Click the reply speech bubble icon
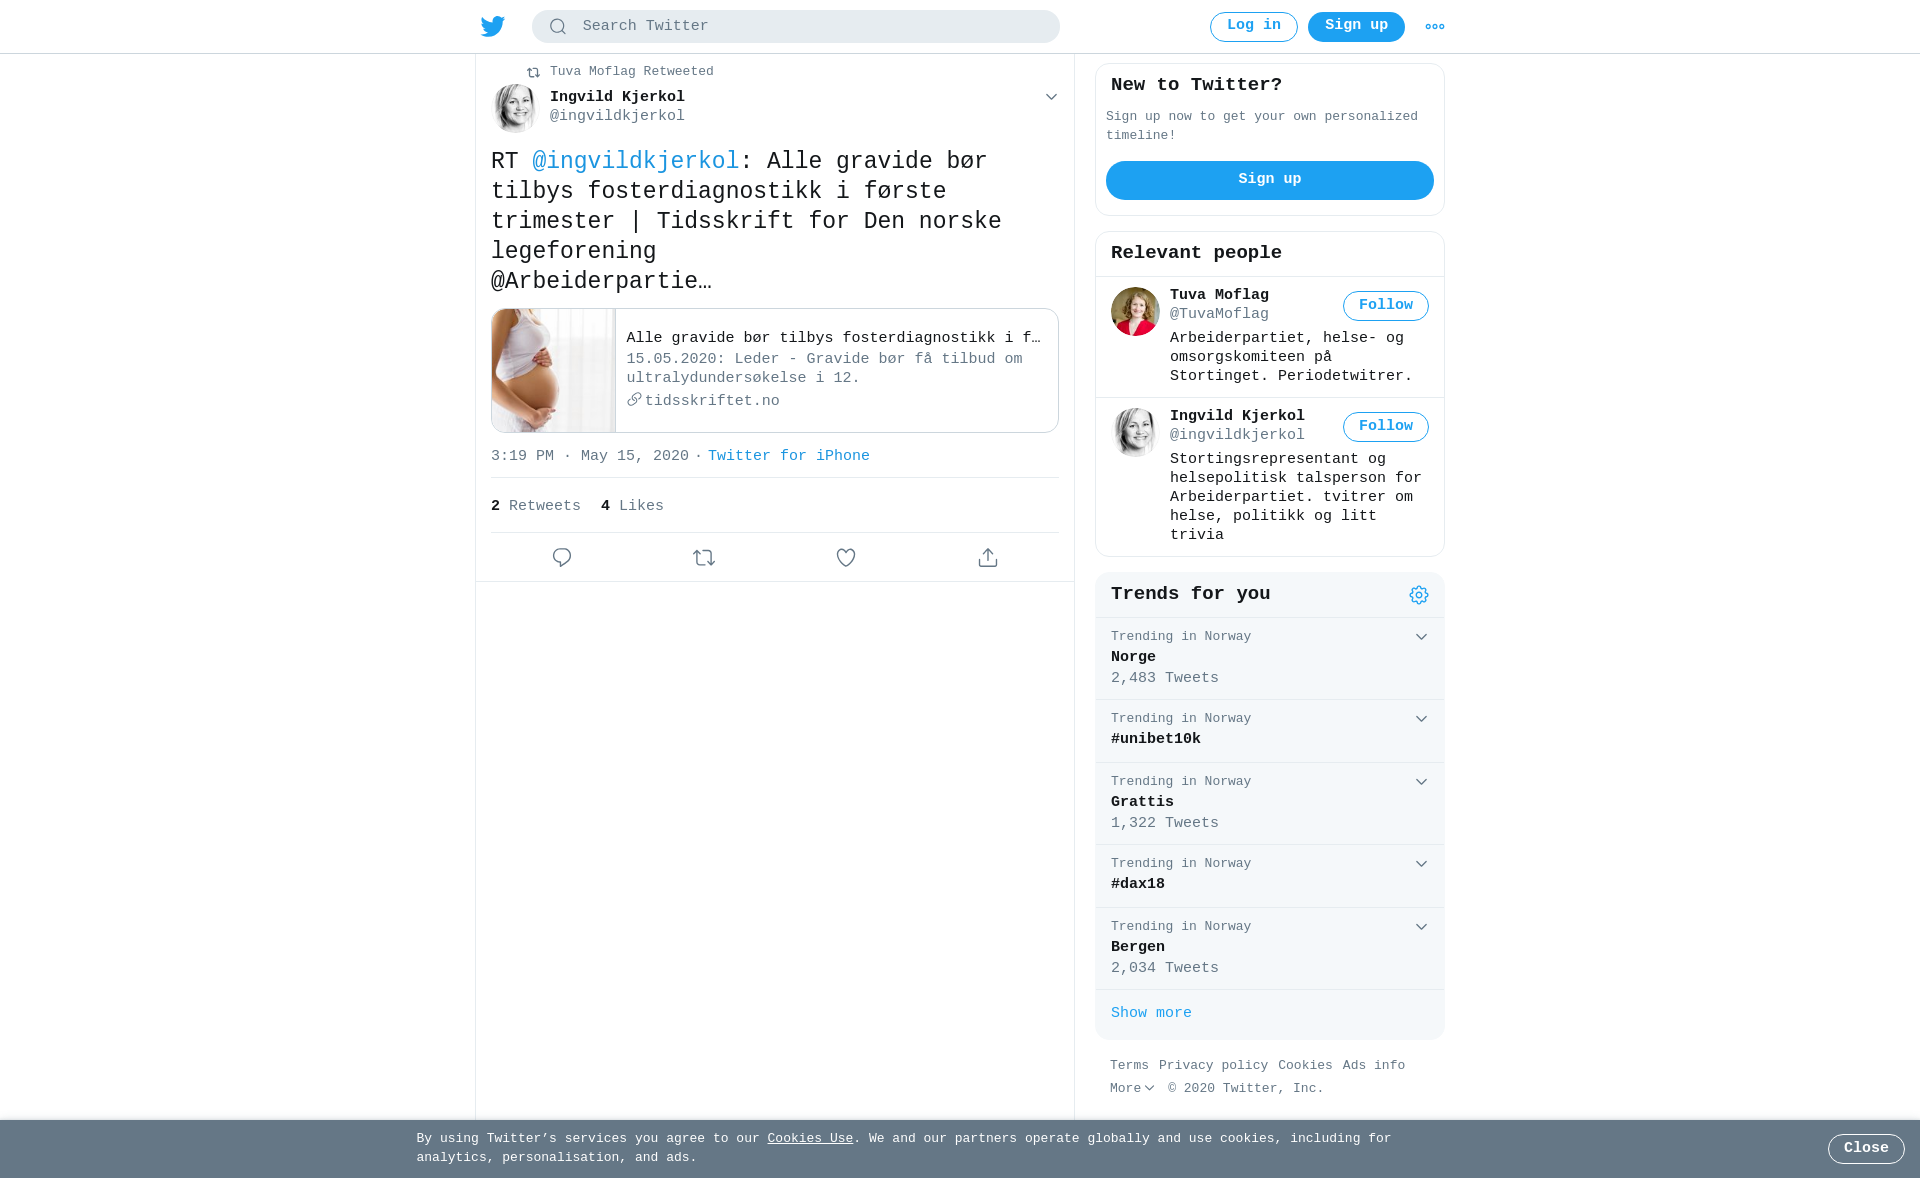The height and width of the screenshot is (1178, 1920). 562,558
